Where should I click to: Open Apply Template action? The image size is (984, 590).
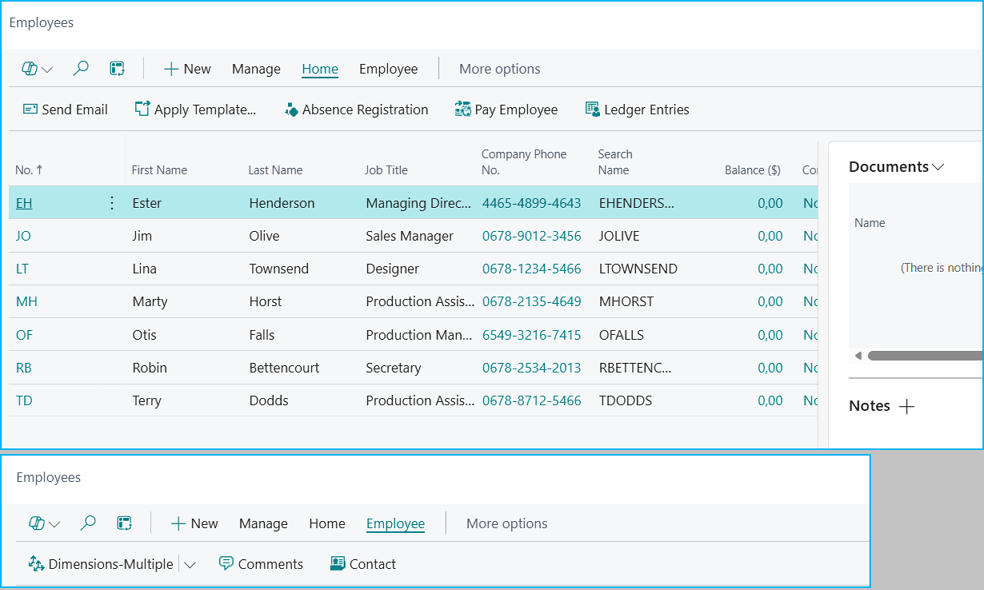point(196,110)
